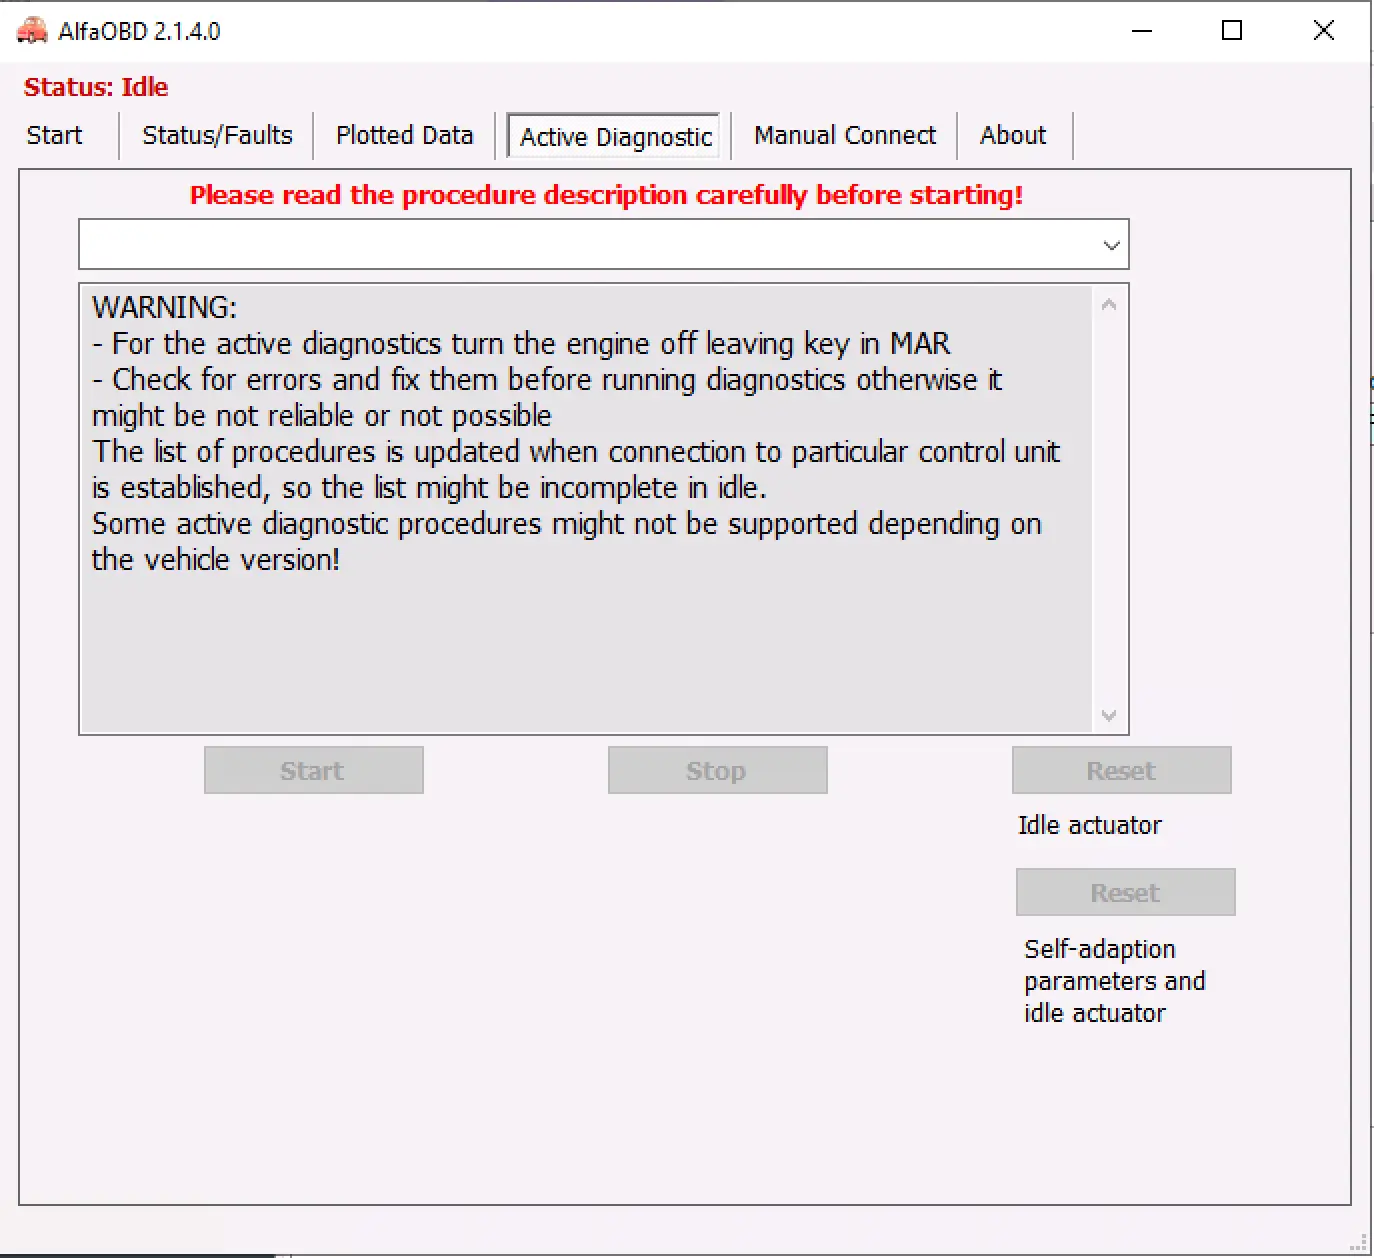Open the Status/Faults tab
Viewport: 1374px width, 1258px height.
217,136
